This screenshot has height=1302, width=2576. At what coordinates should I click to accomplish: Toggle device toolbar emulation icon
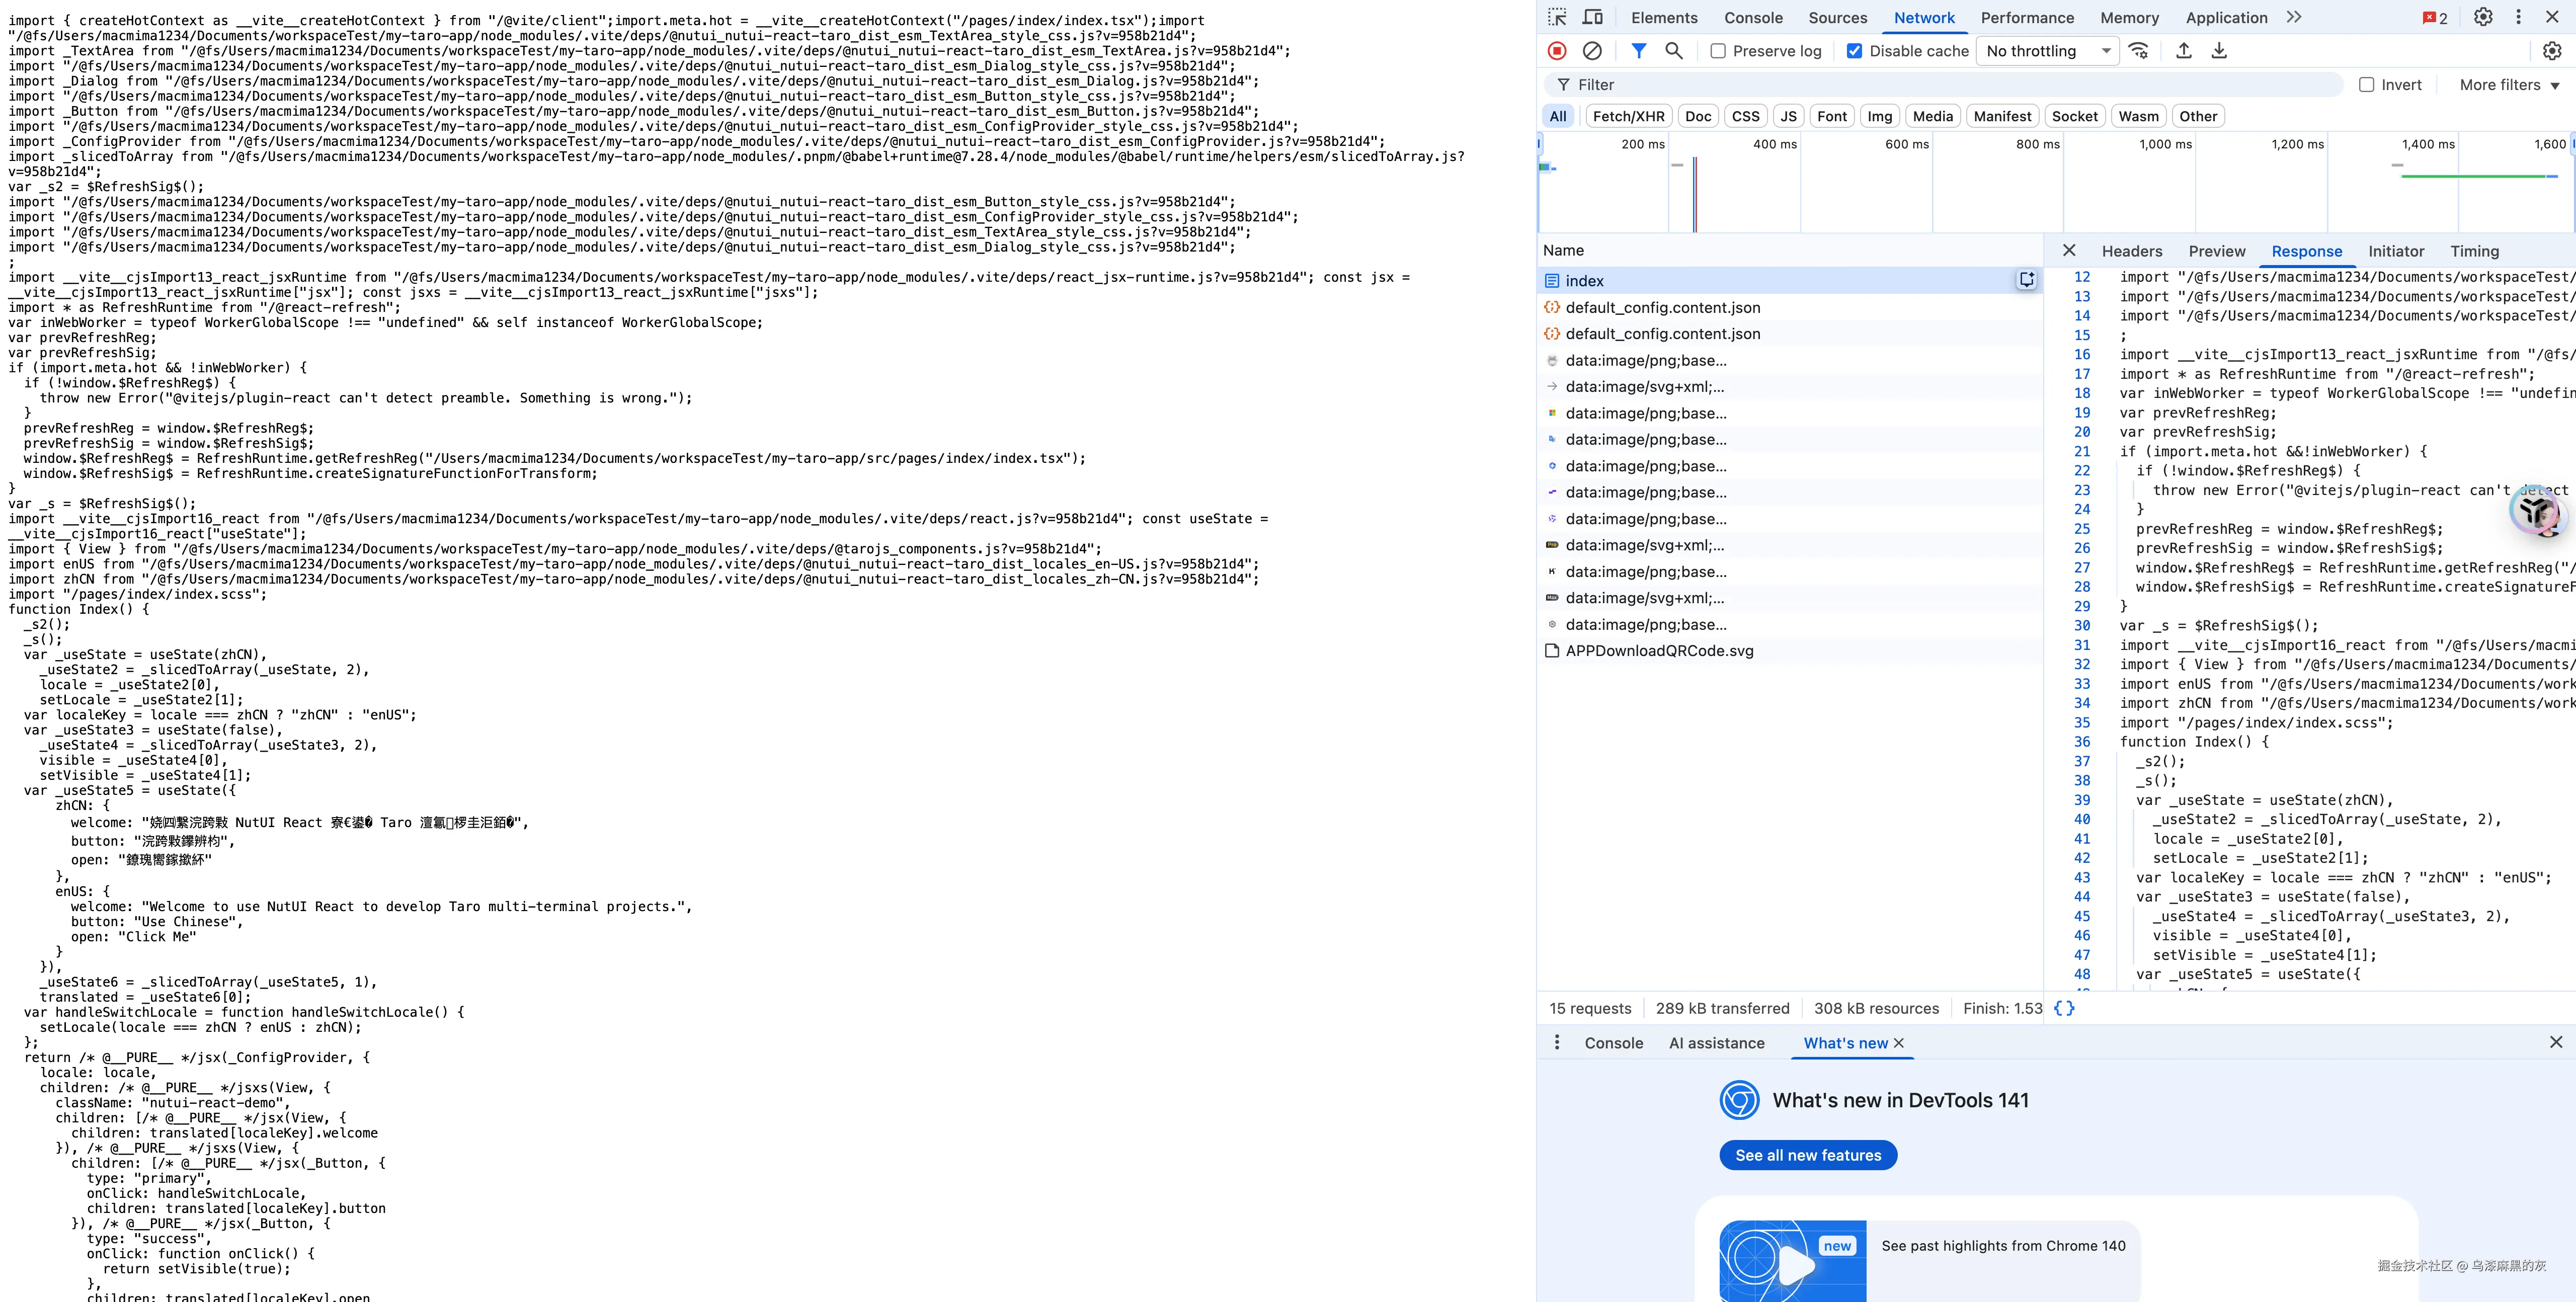pyautogui.click(x=1593, y=17)
